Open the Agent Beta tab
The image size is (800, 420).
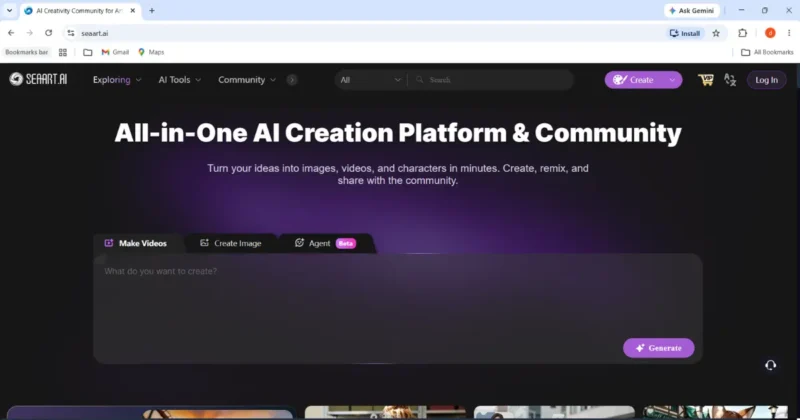click(x=326, y=243)
